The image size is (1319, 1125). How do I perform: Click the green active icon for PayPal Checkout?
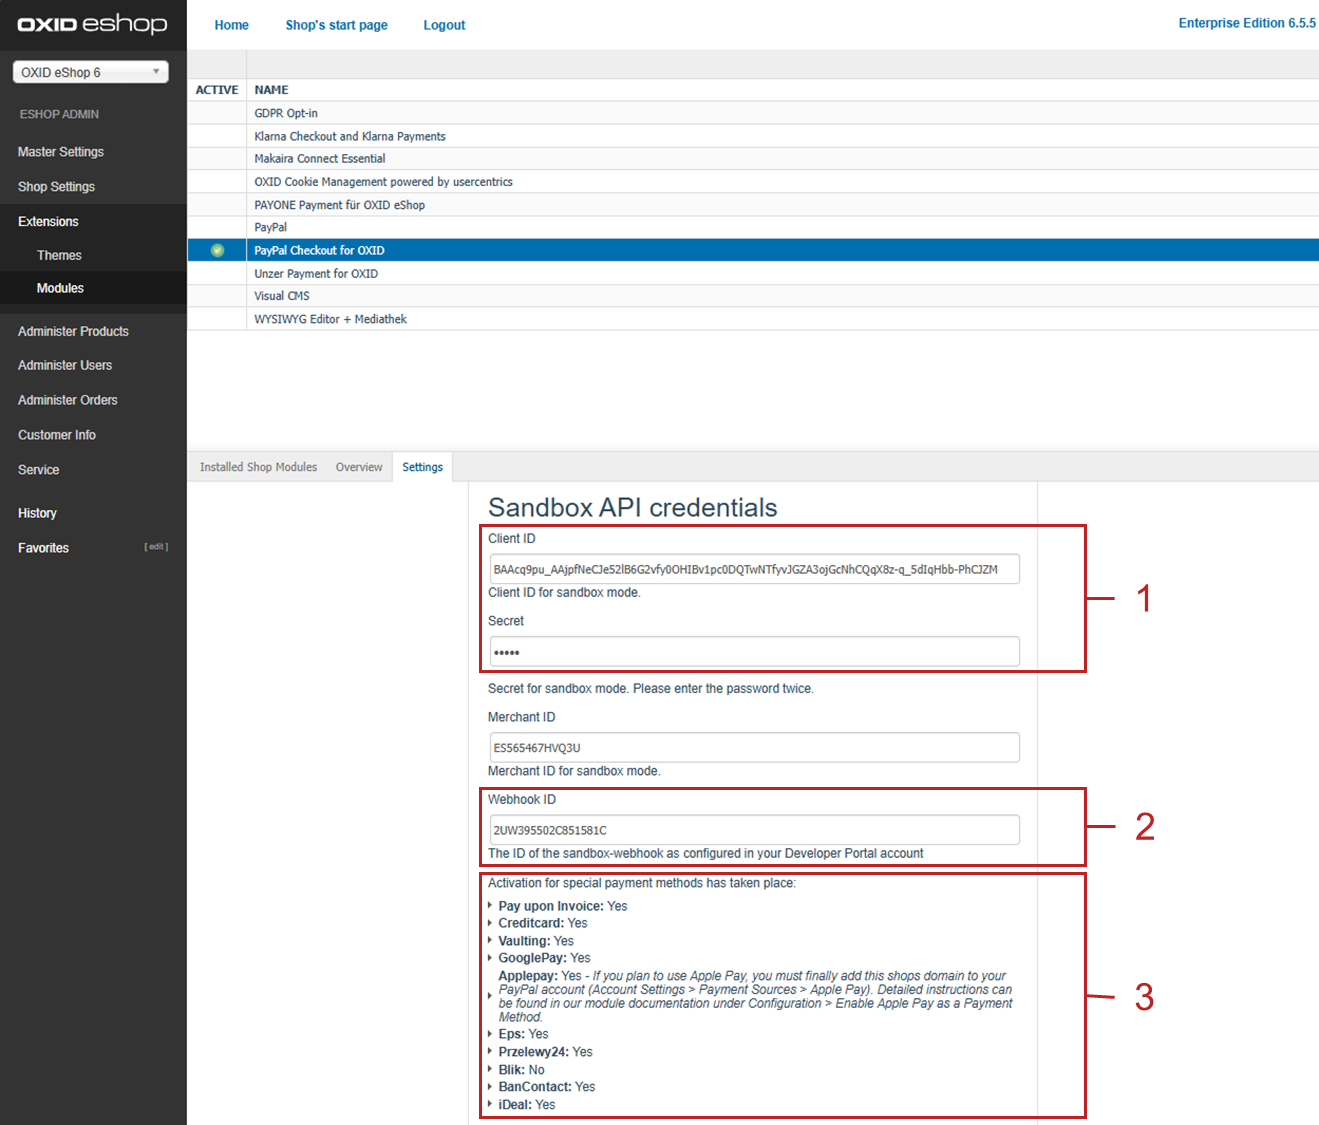coord(217,250)
